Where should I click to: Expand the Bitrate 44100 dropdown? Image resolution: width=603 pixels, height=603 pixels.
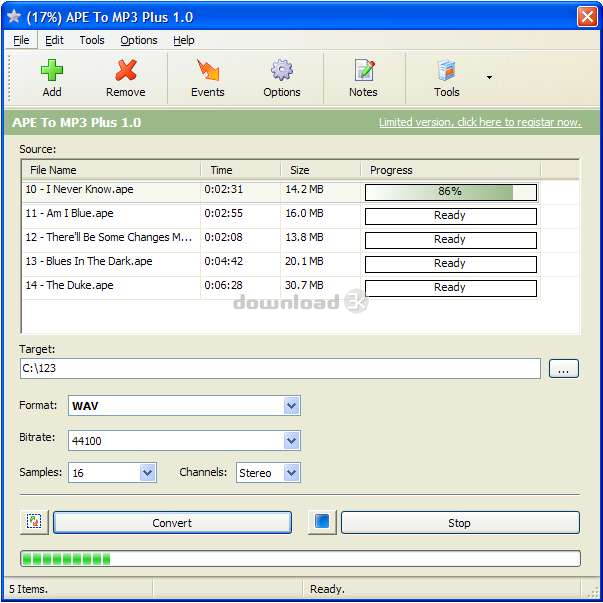click(291, 440)
